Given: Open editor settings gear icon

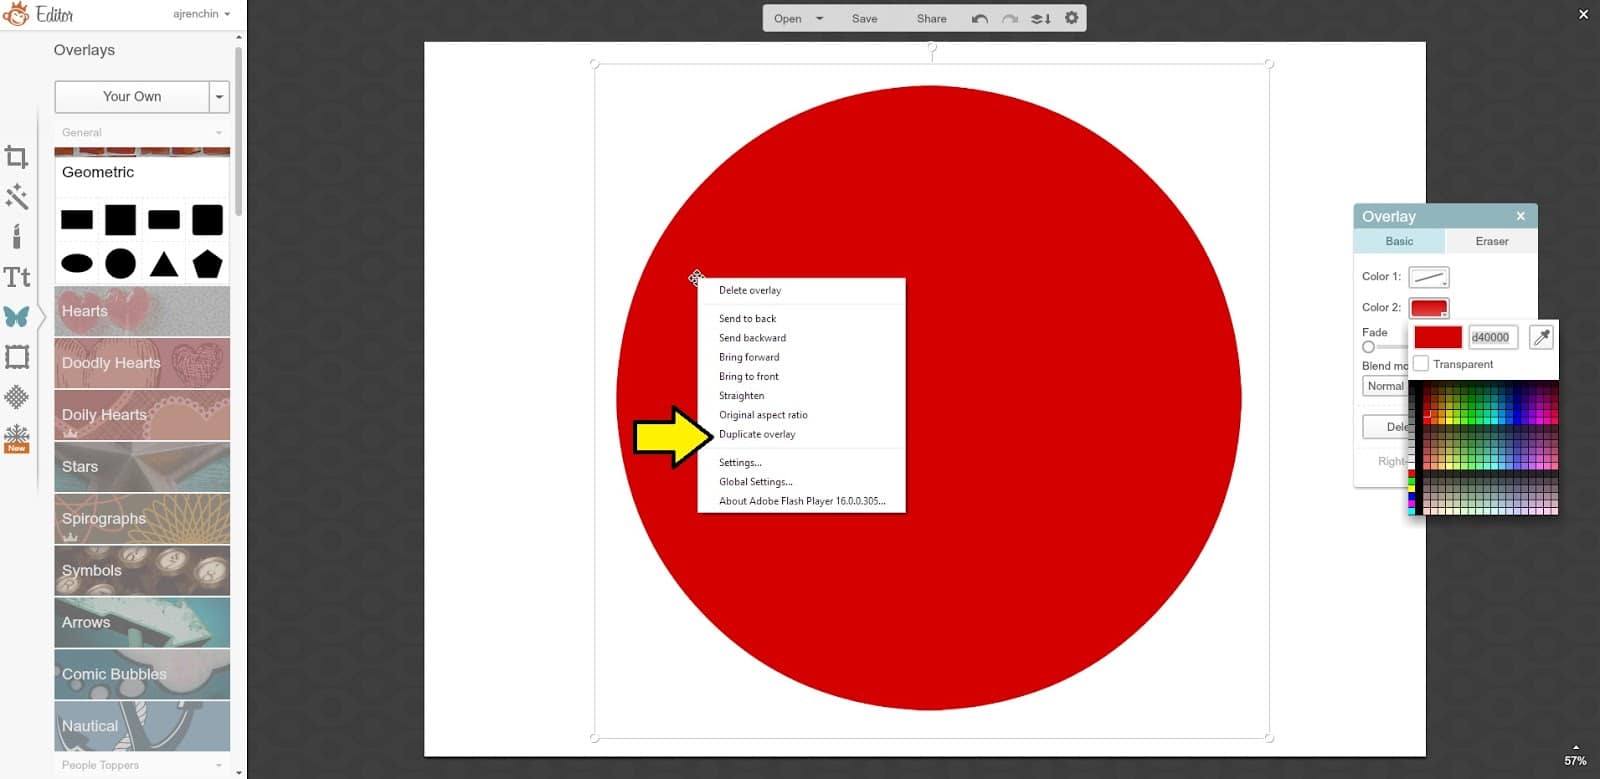Looking at the screenshot, I should click(x=1071, y=18).
